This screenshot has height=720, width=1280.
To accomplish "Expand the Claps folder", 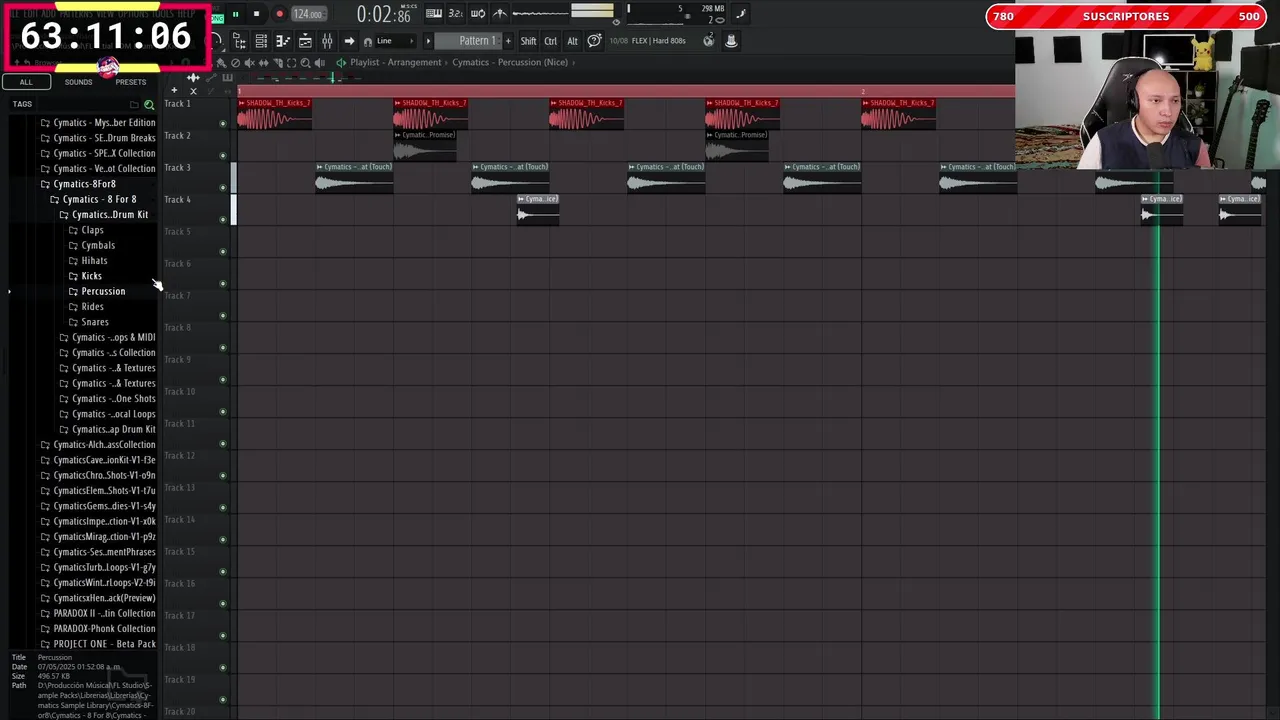I will tap(85, 230).
